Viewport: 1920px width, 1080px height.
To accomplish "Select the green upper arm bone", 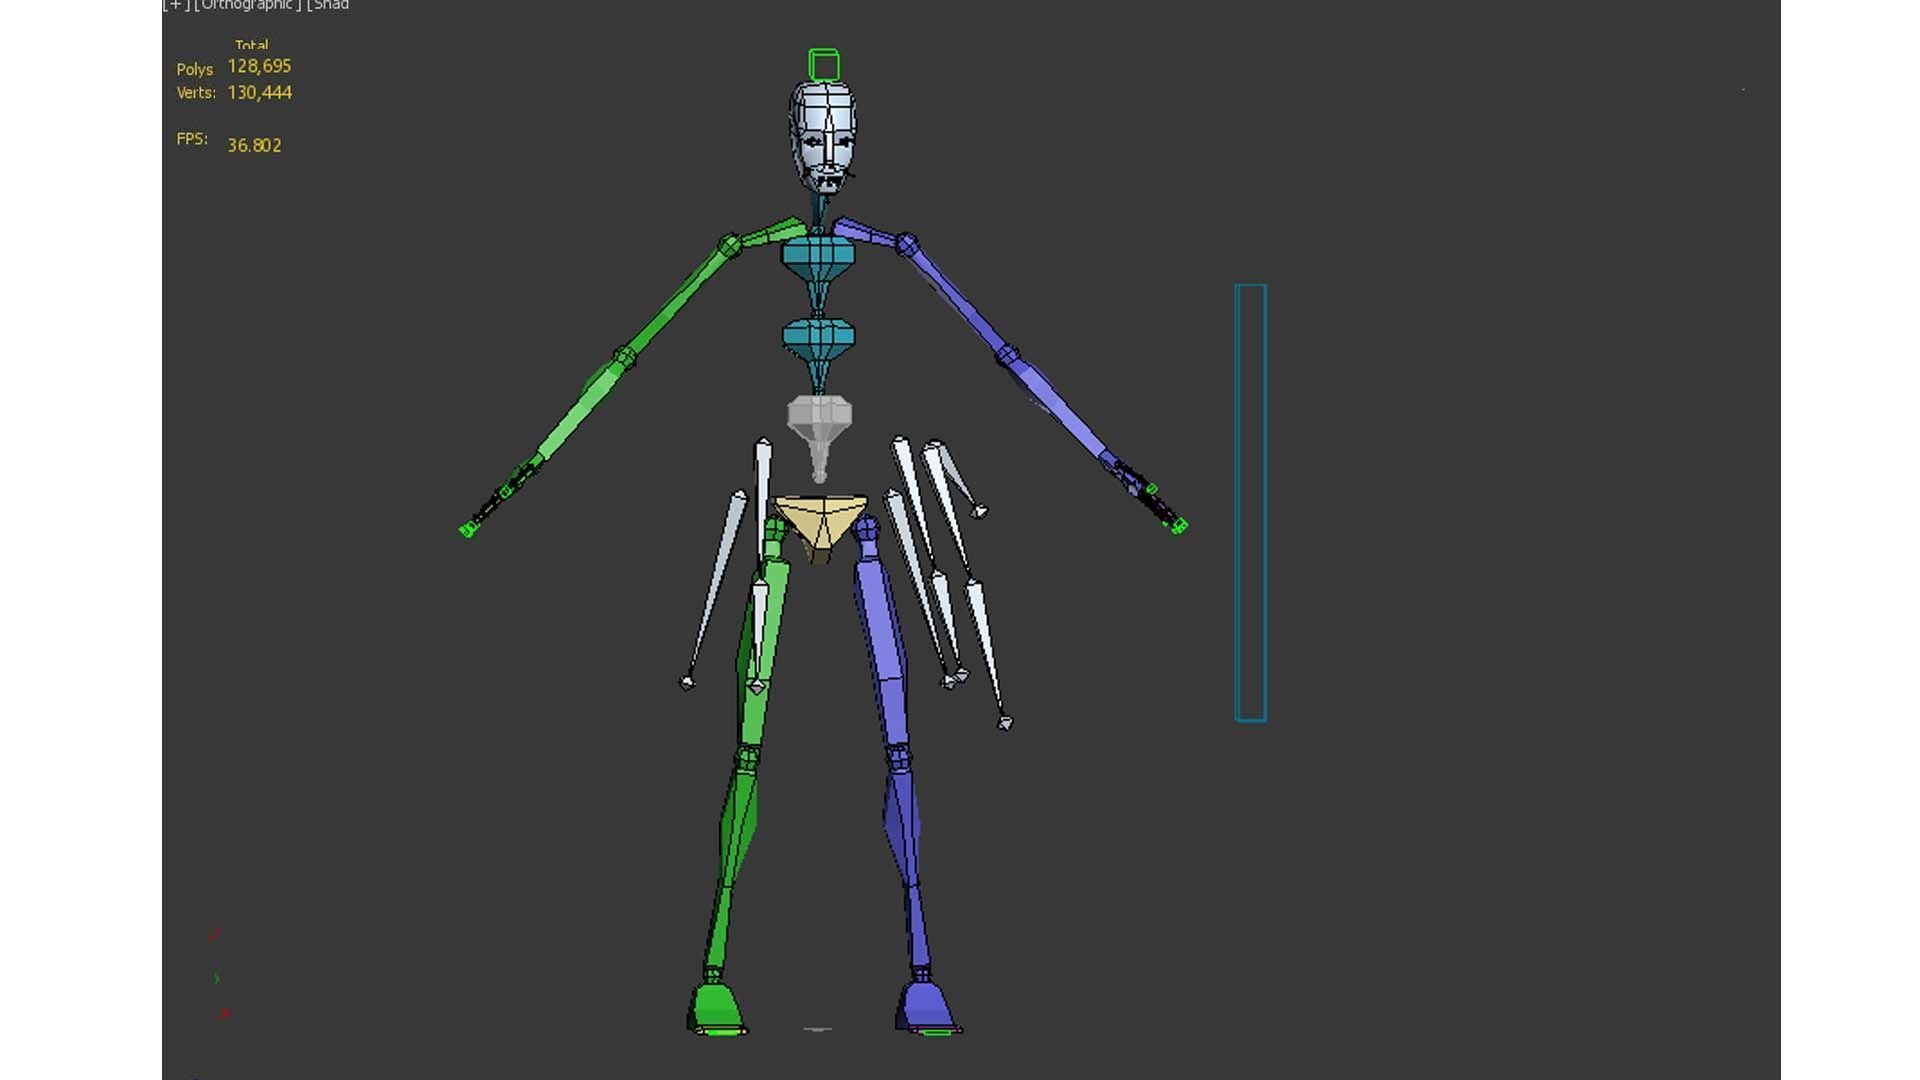I will 678,298.
